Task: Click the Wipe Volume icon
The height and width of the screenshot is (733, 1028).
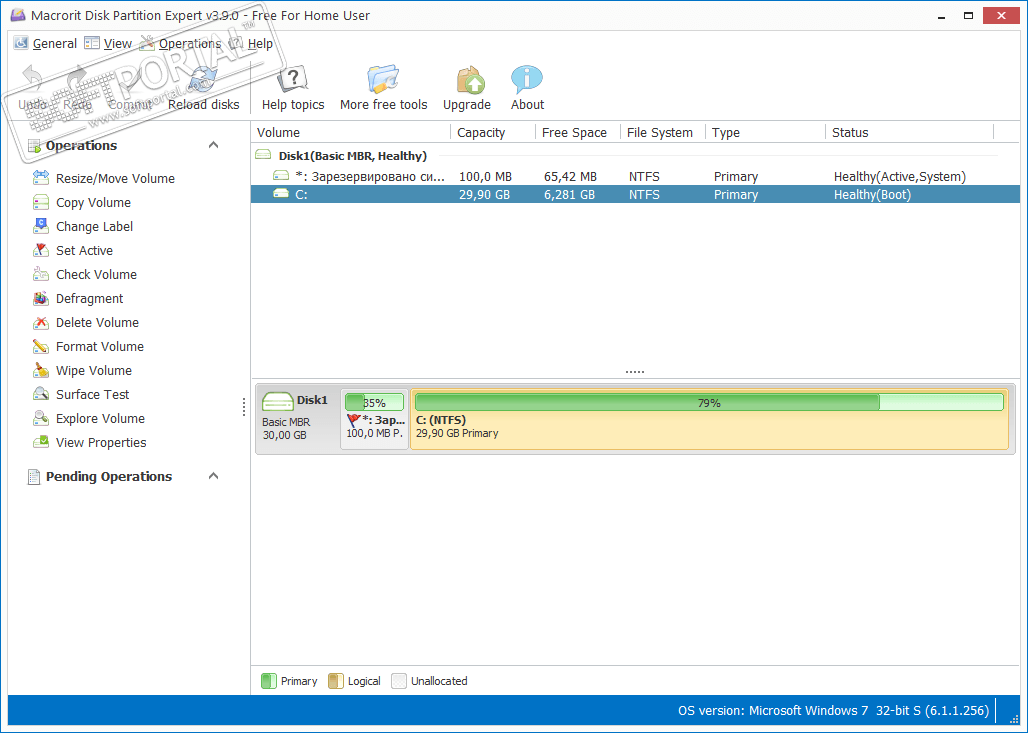Action: (x=41, y=370)
